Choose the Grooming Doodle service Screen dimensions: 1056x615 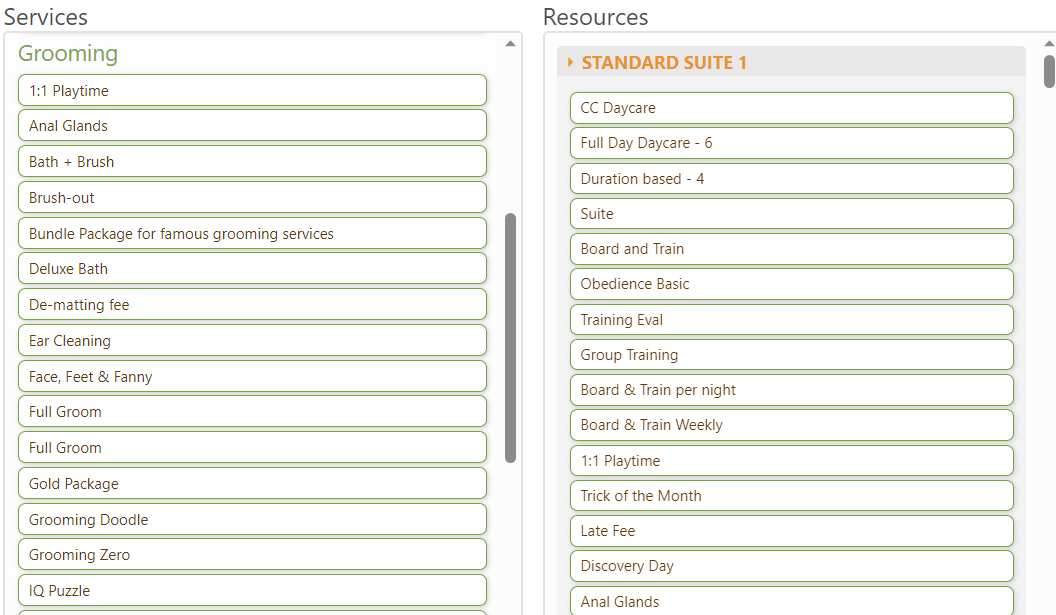(253, 519)
